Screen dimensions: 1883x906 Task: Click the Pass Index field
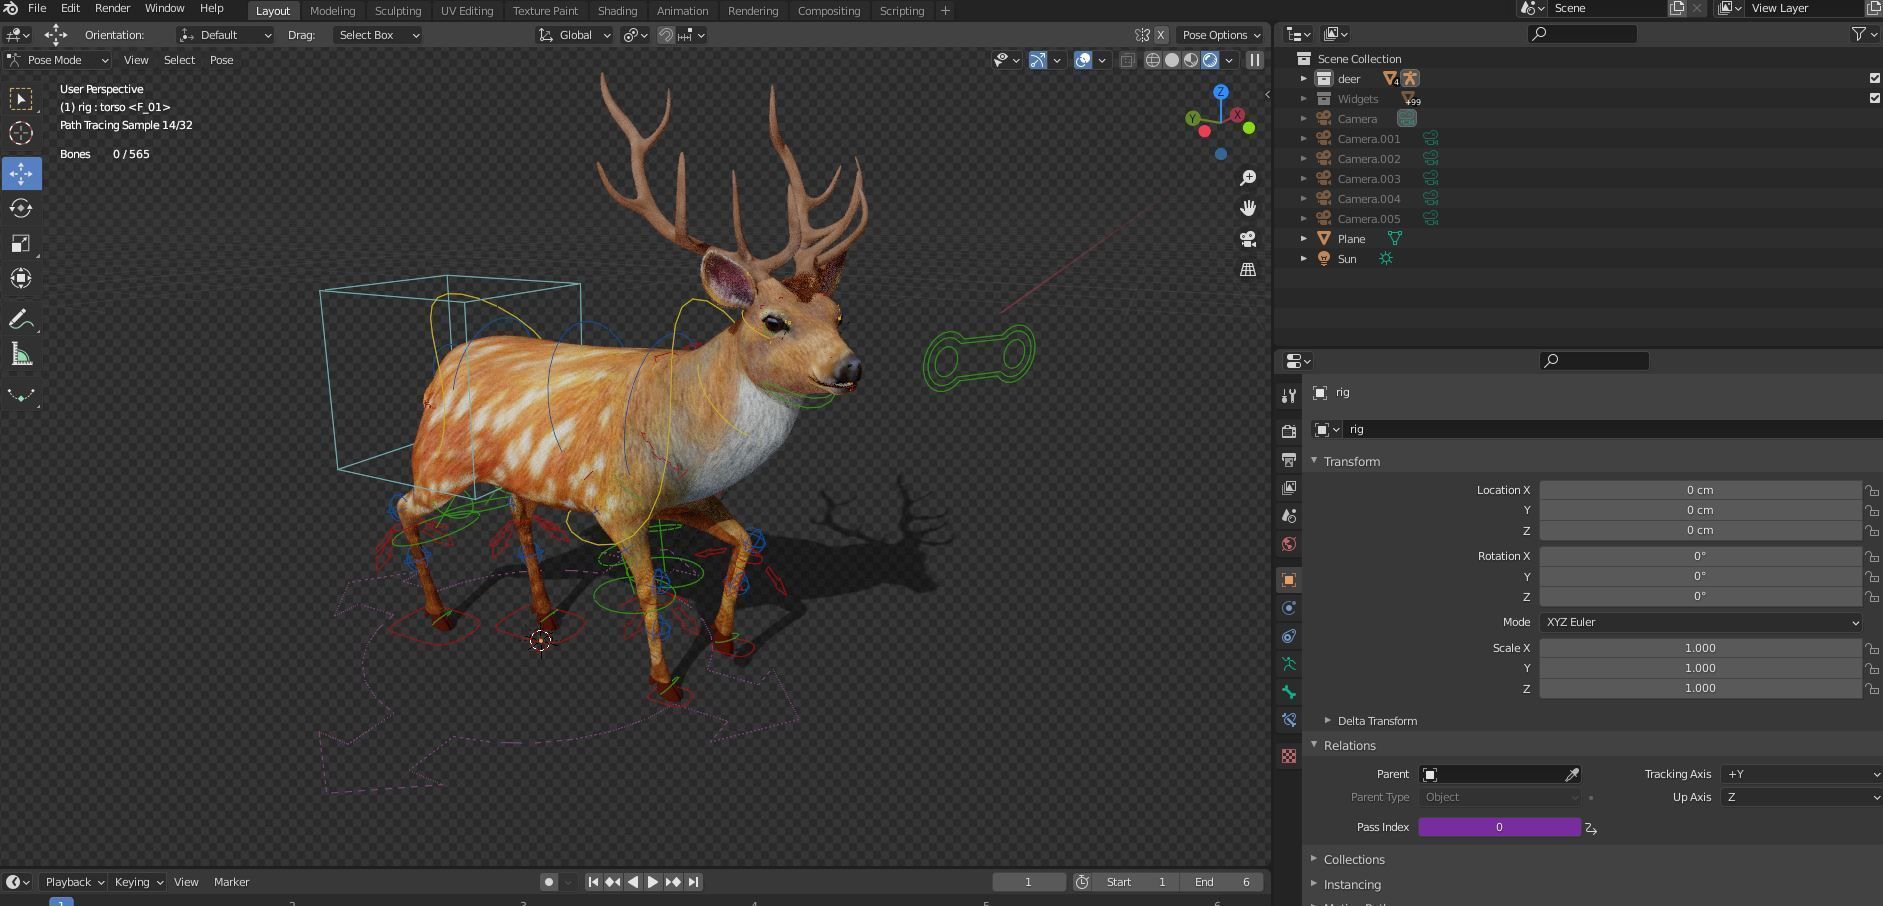1499,827
